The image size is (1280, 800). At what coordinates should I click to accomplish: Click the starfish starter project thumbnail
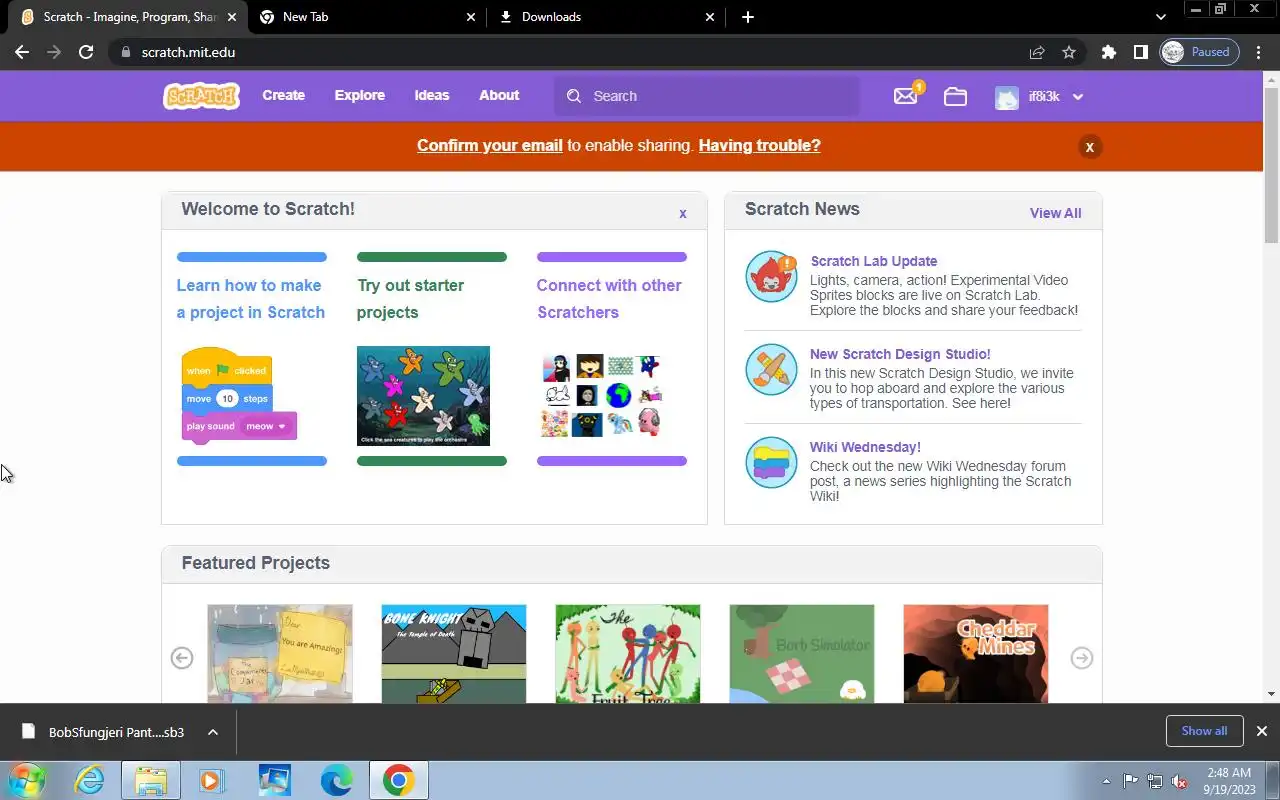point(423,396)
